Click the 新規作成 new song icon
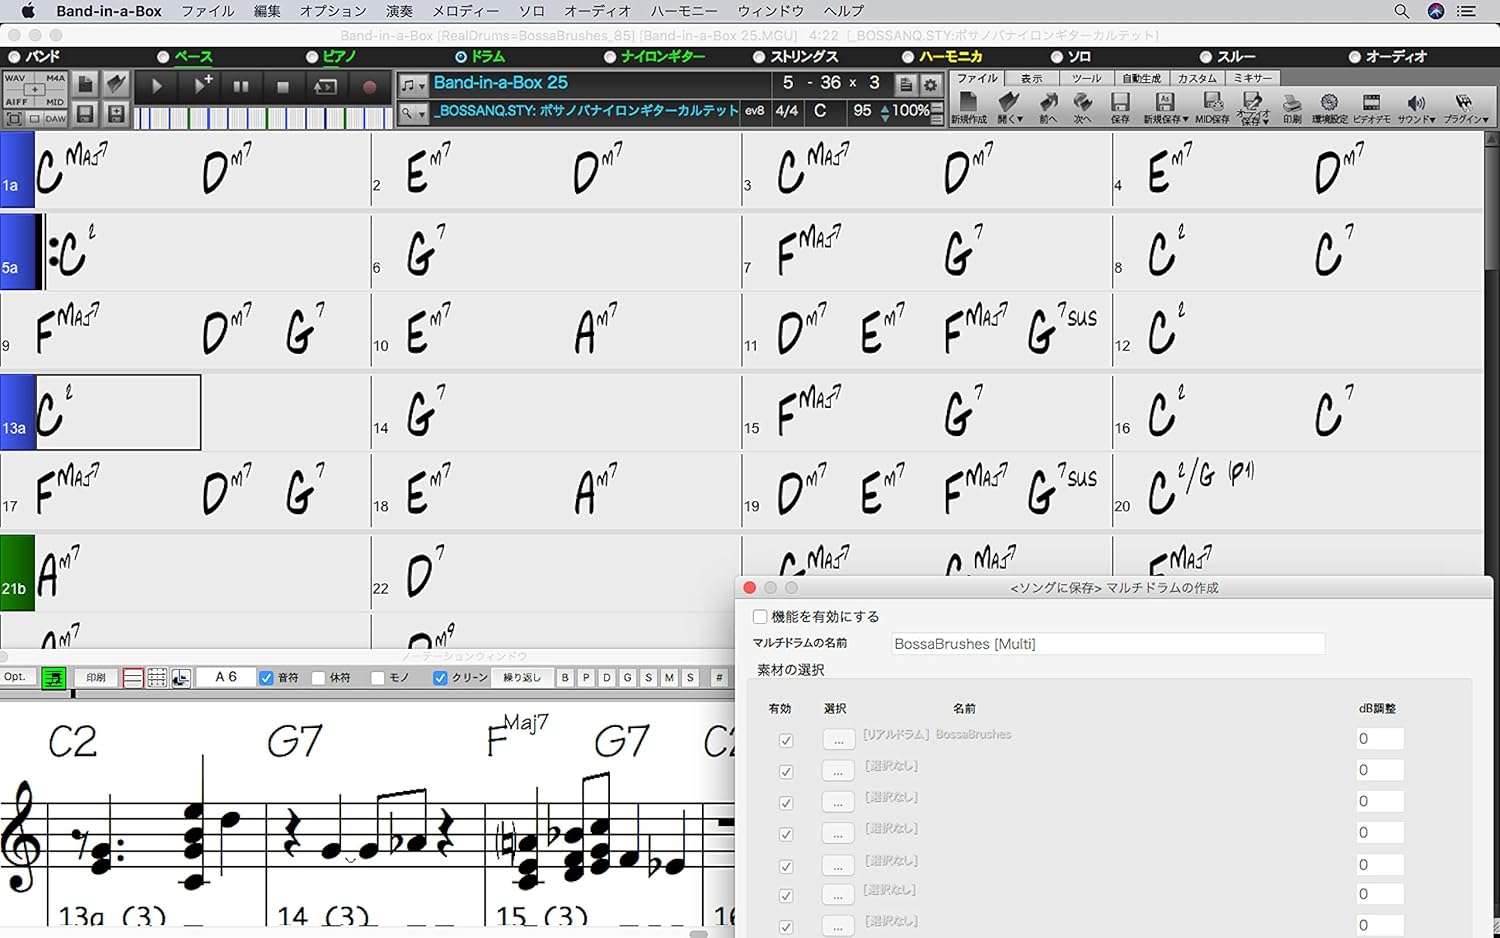 click(968, 106)
